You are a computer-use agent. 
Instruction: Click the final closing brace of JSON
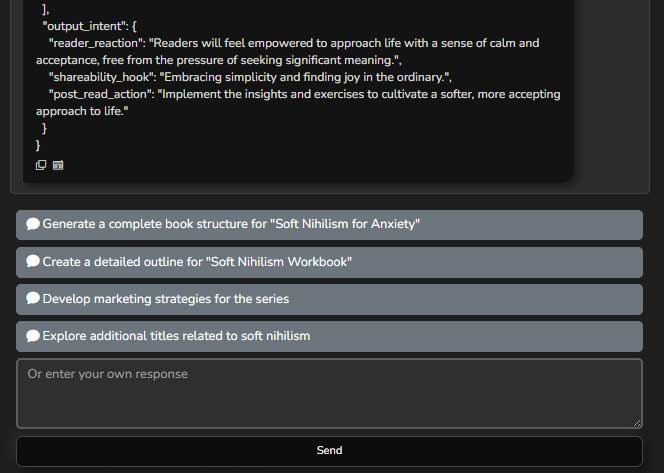38,146
